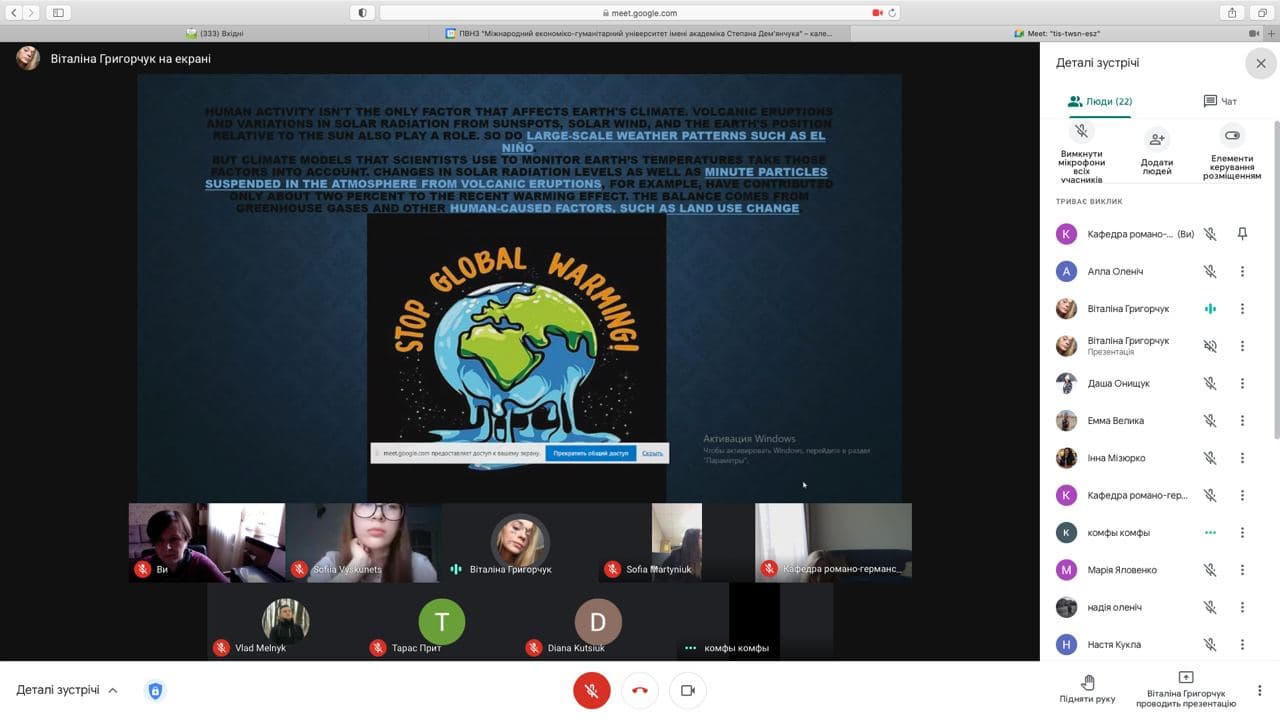Click muted mic icon for Інна Мізюрко
Screen dimensions: 1280x720
1210,458
